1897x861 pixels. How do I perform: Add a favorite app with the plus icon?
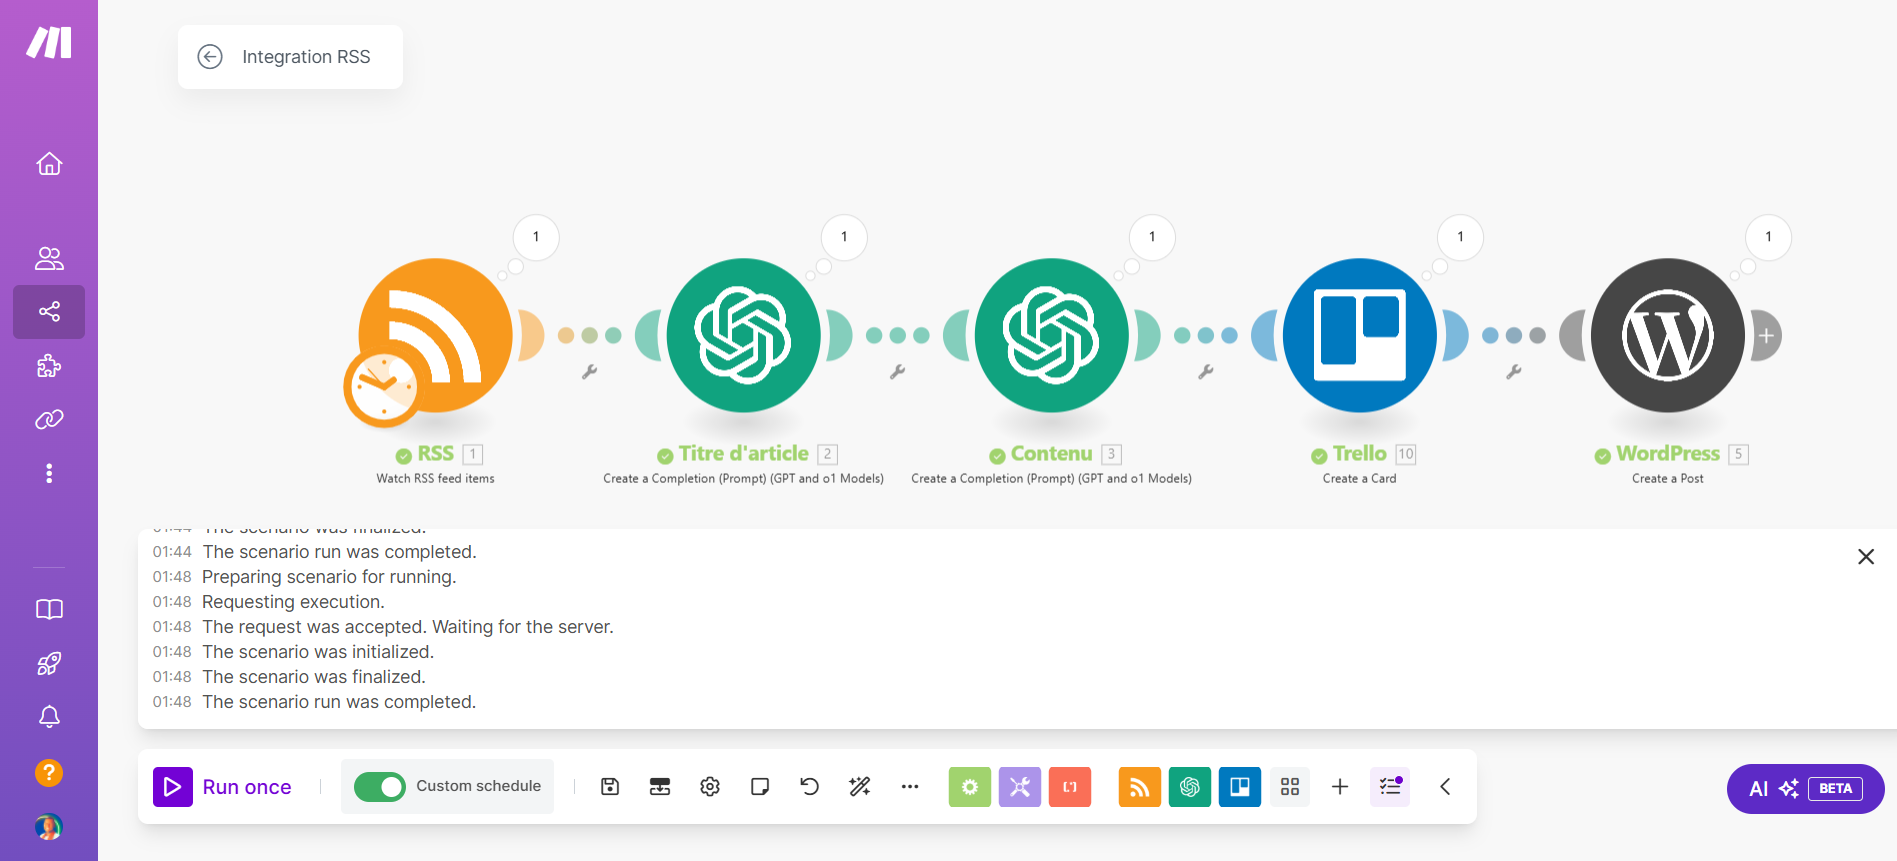1340,787
